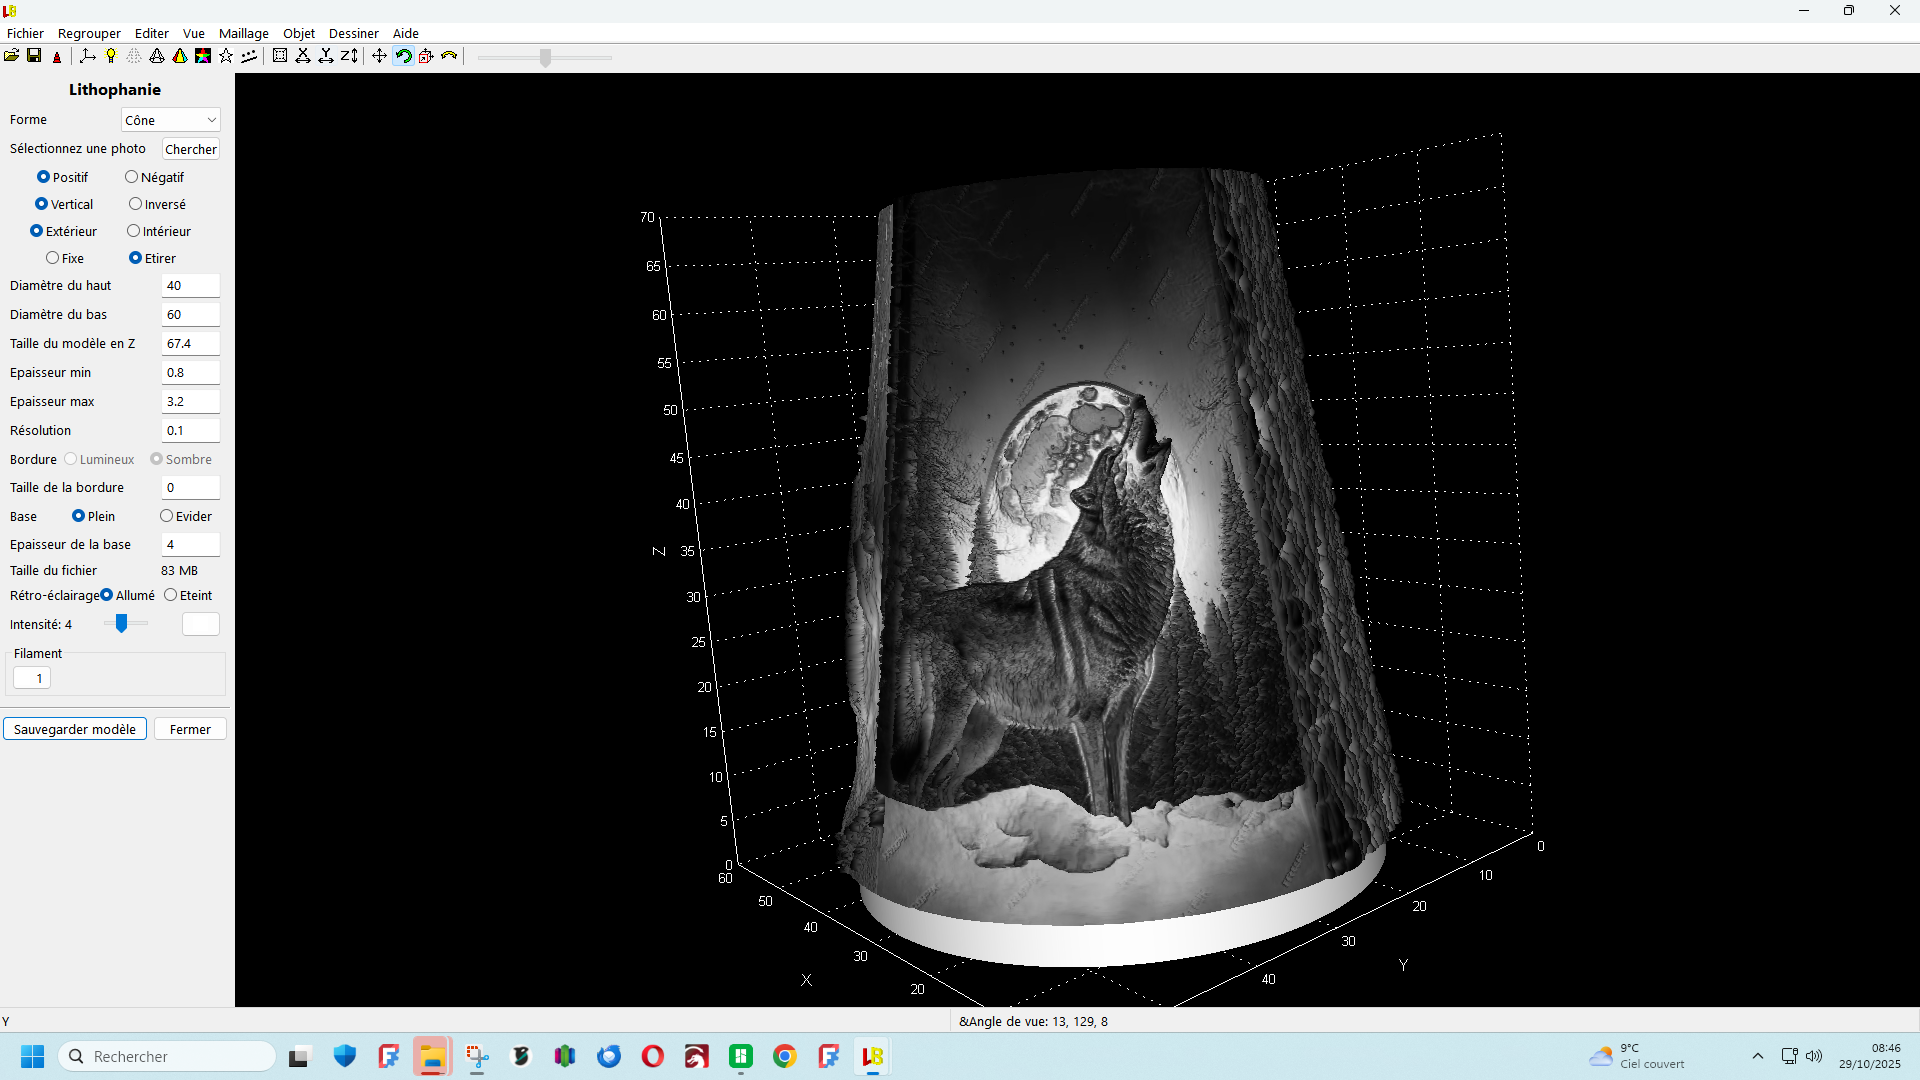Open the Dessiner menu
The width and height of the screenshot is (1920, 1080).
[353, 33]
